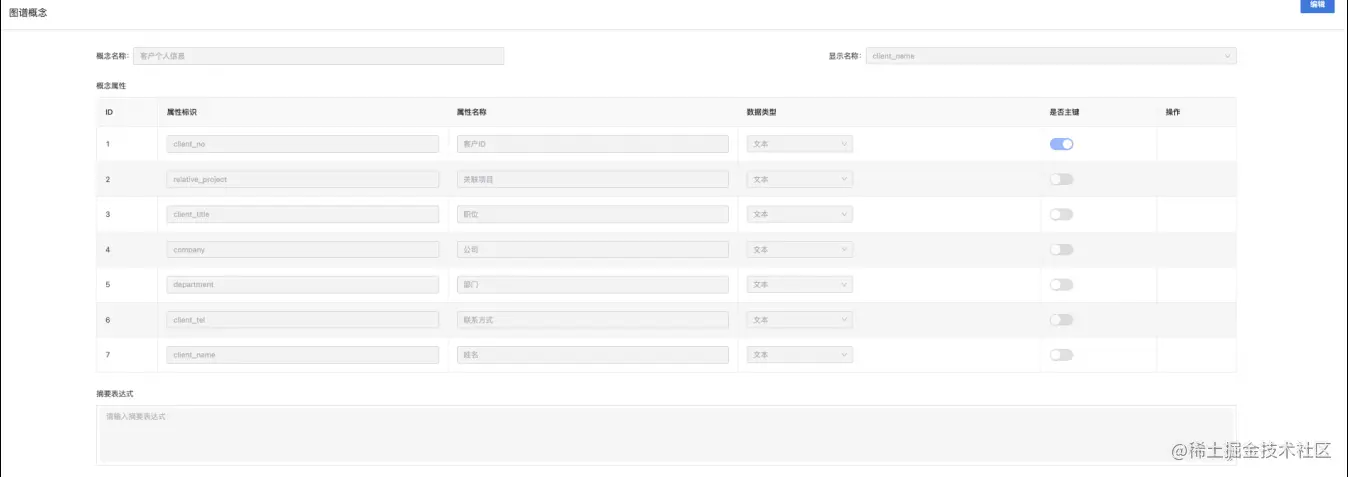Open data type dropdown in department row
Image resolution: width=1348 pixels, height=477 pixels.
[x=800, y=284]
